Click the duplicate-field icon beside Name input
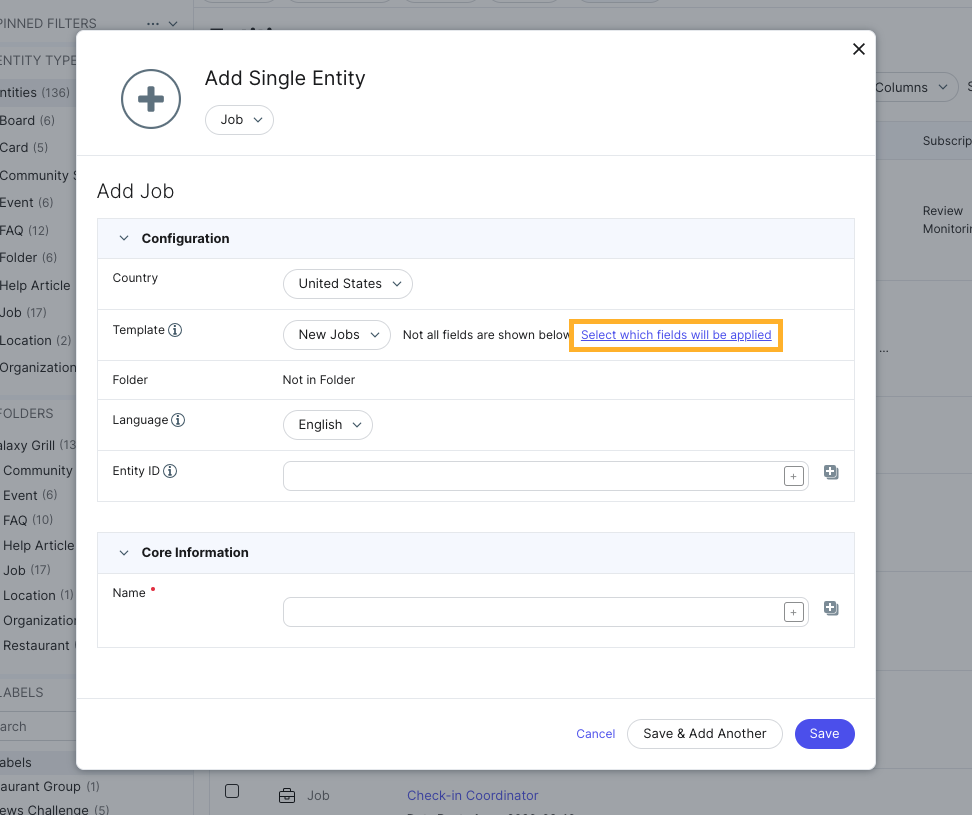The height and width of the screenshot is (815, 972). 831,607
